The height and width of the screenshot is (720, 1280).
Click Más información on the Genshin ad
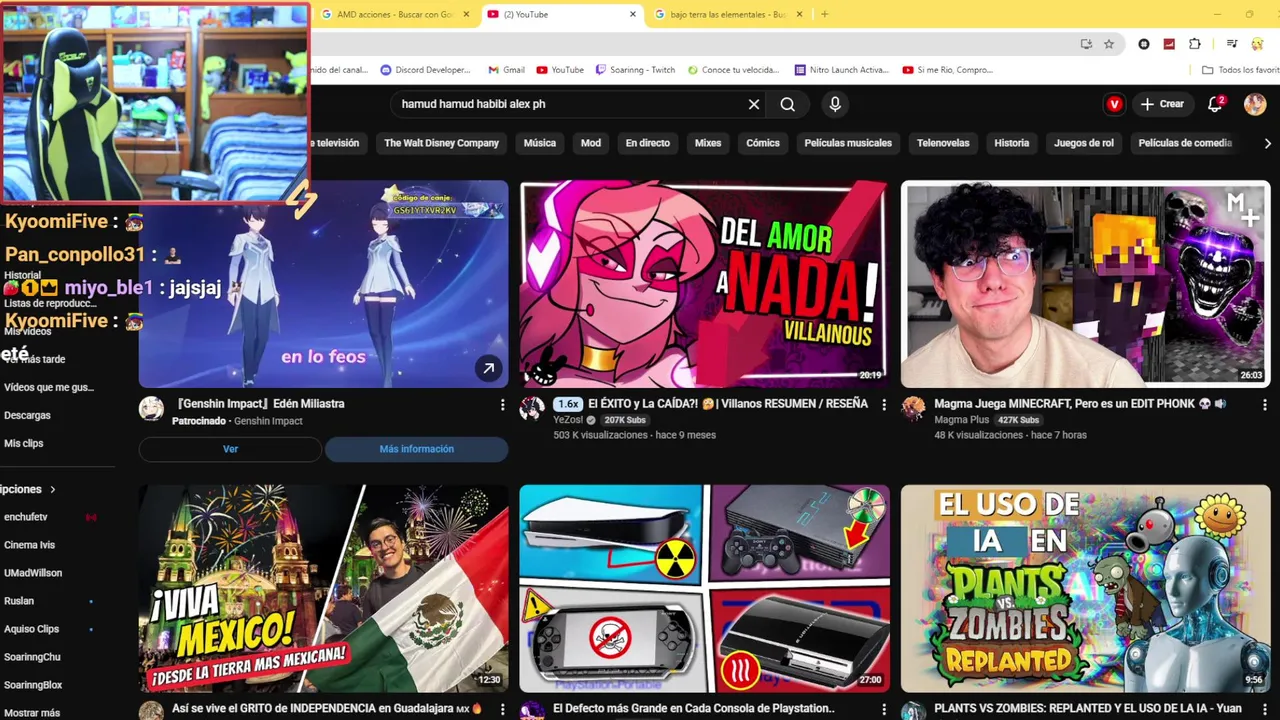click(417, 449)
